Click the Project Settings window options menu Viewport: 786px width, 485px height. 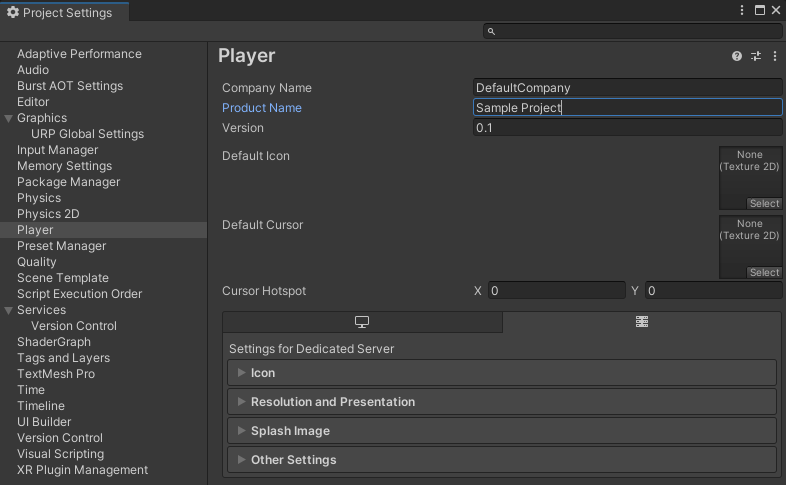pos(742,10)
